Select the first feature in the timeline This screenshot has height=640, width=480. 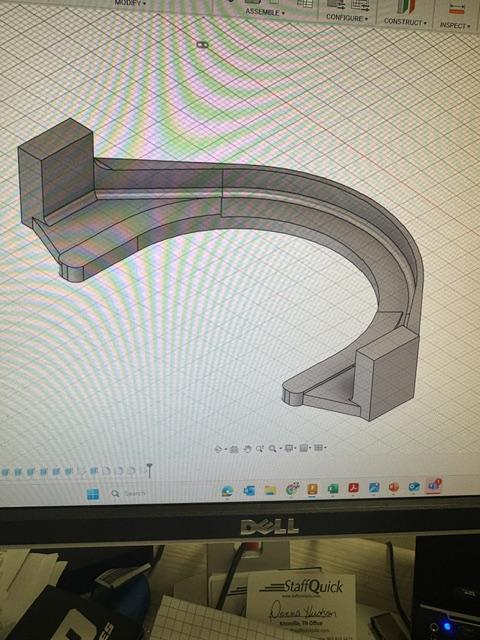(5, 472)
